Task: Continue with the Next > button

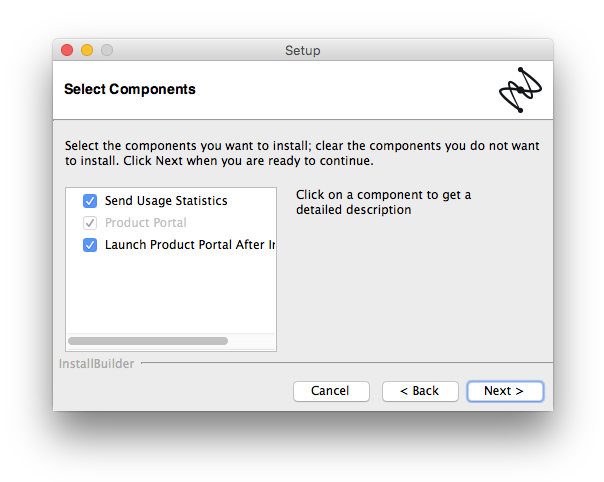Action: click(505, 391)
